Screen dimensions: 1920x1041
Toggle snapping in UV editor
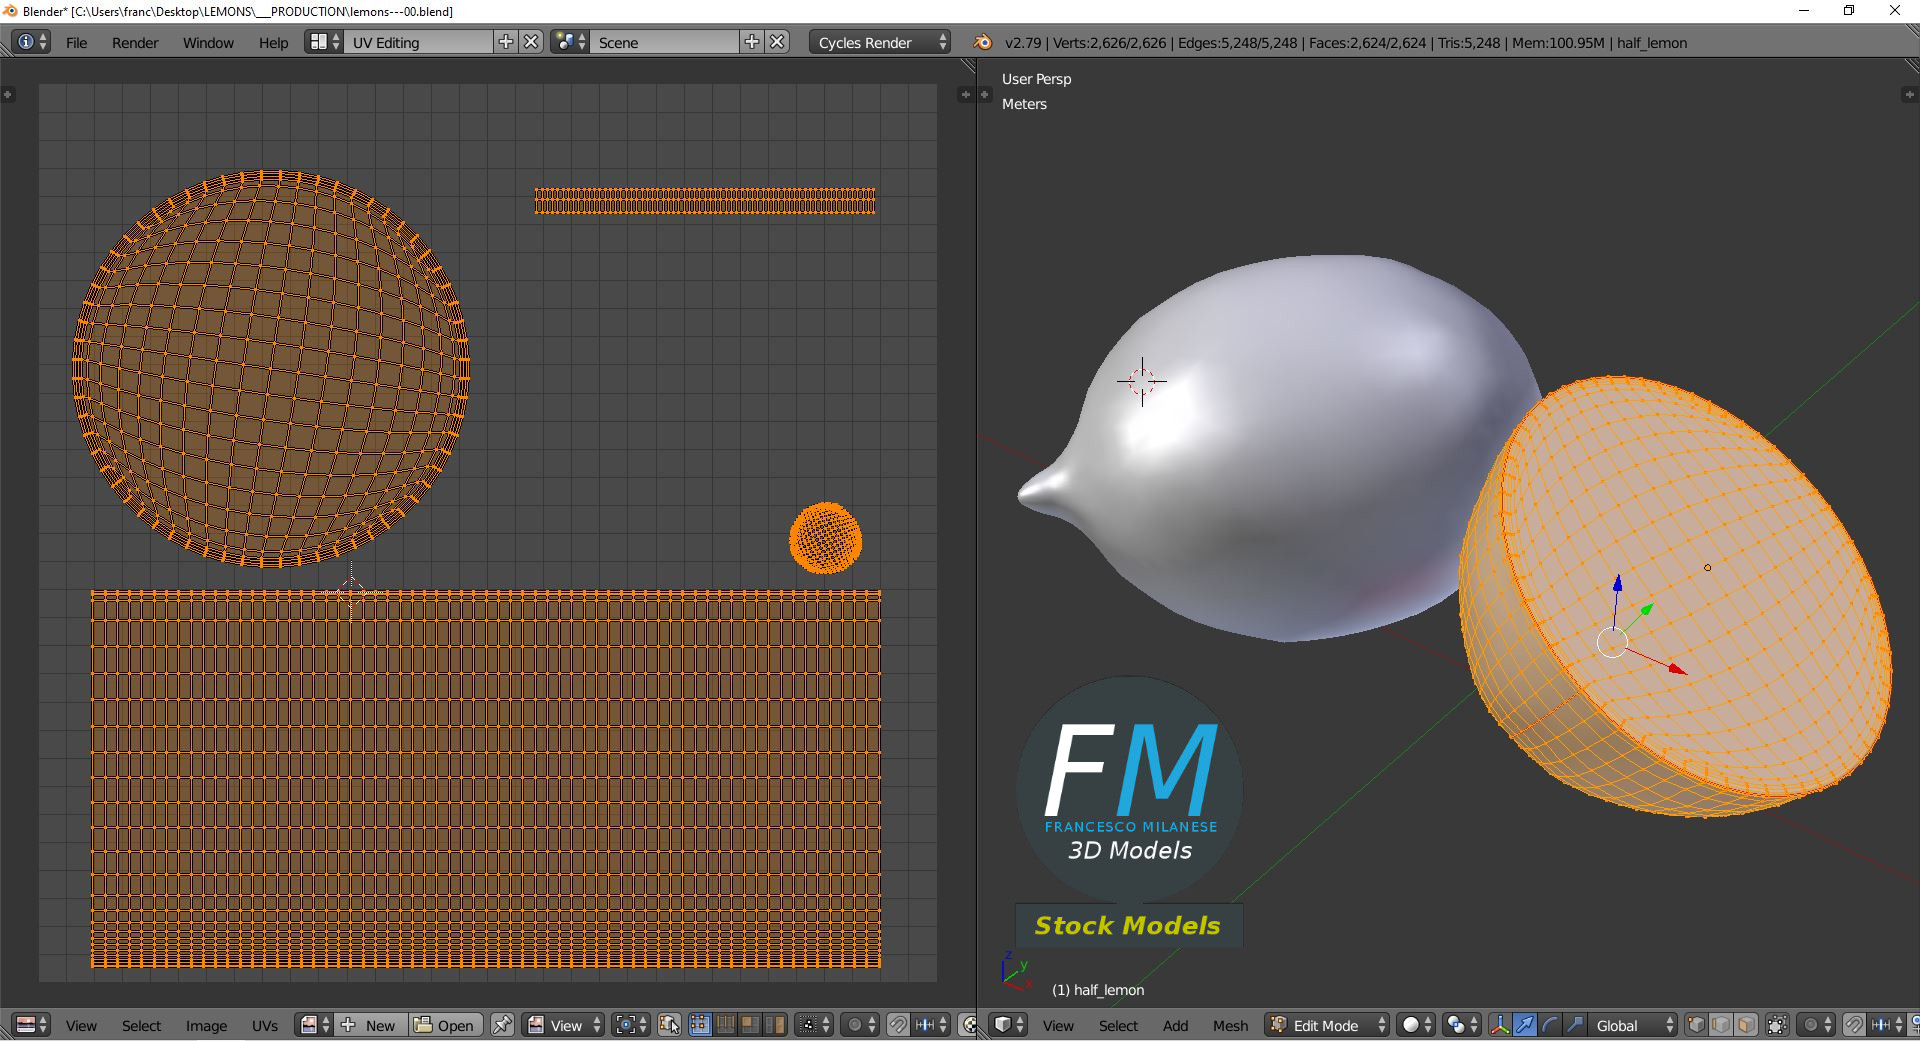(x=898, y=1025)
